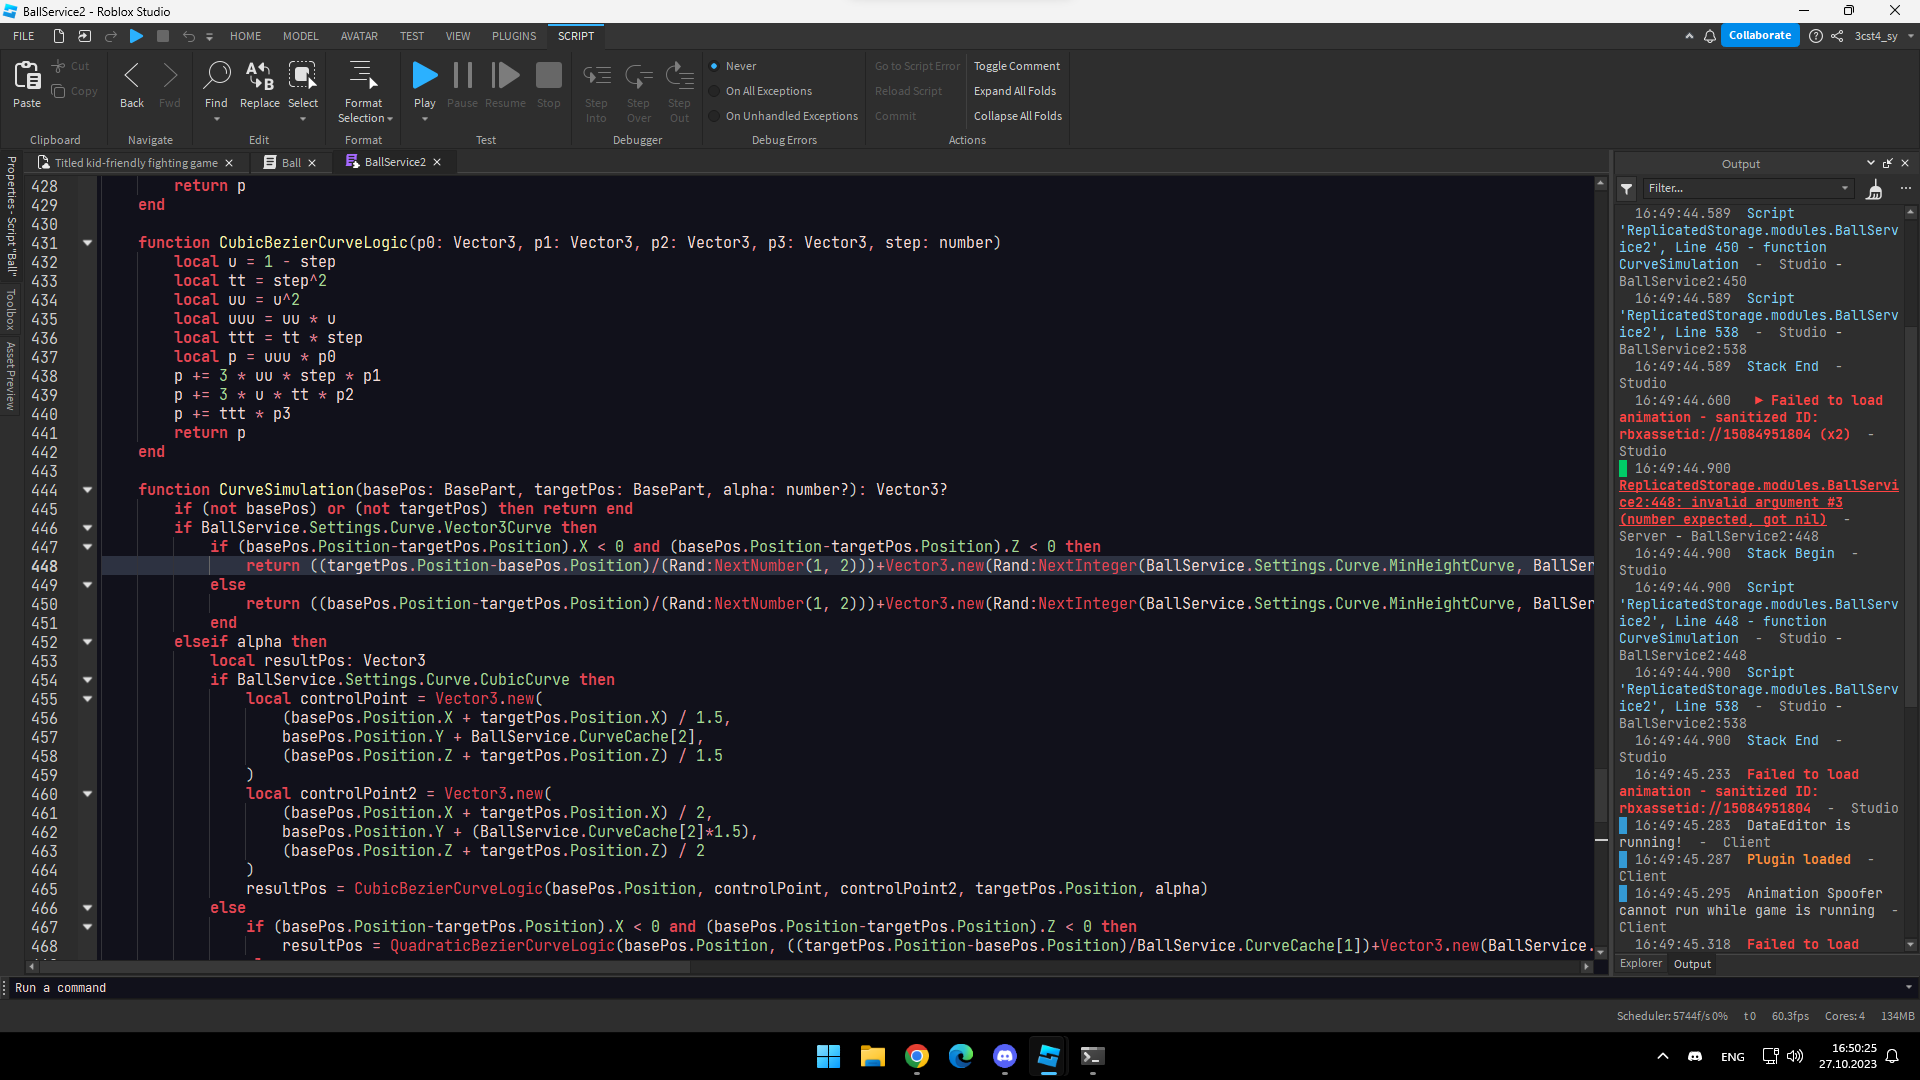Collapse the CurveSimulation function at line 444
Image resolution: width=1920 pixels, height=1080 pixels.
[87, 490]
